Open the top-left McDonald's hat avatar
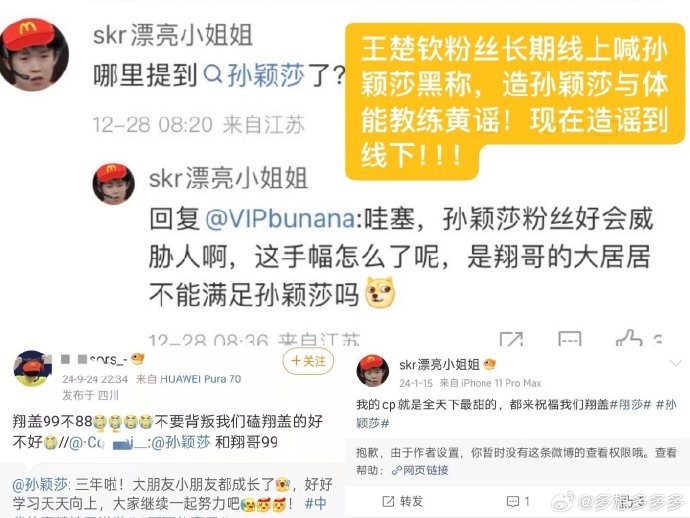Image resolution: width=690 pixels, height=518 pixels. [34, 54]
